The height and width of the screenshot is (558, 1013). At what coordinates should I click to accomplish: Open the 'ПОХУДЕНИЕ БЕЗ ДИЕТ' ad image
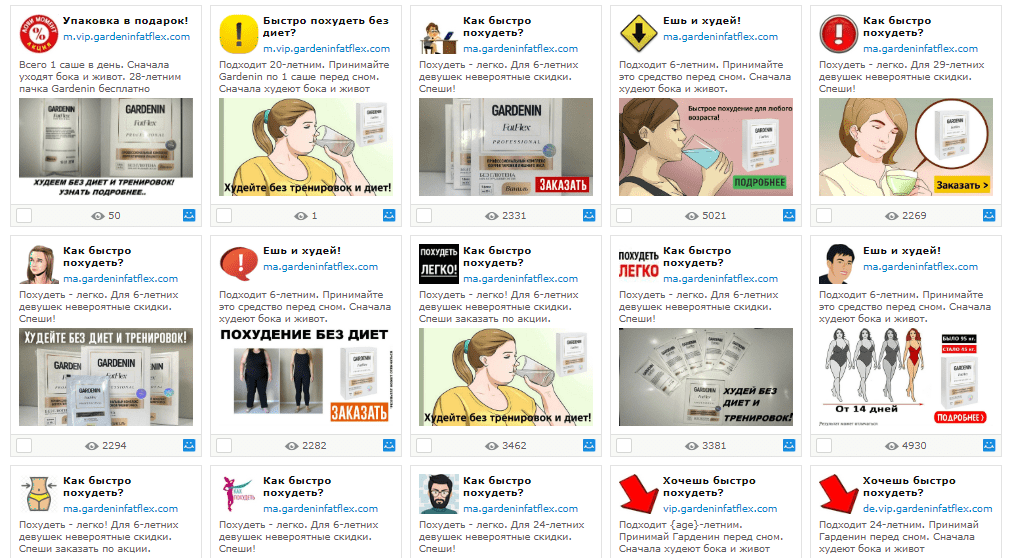(304, 377)
